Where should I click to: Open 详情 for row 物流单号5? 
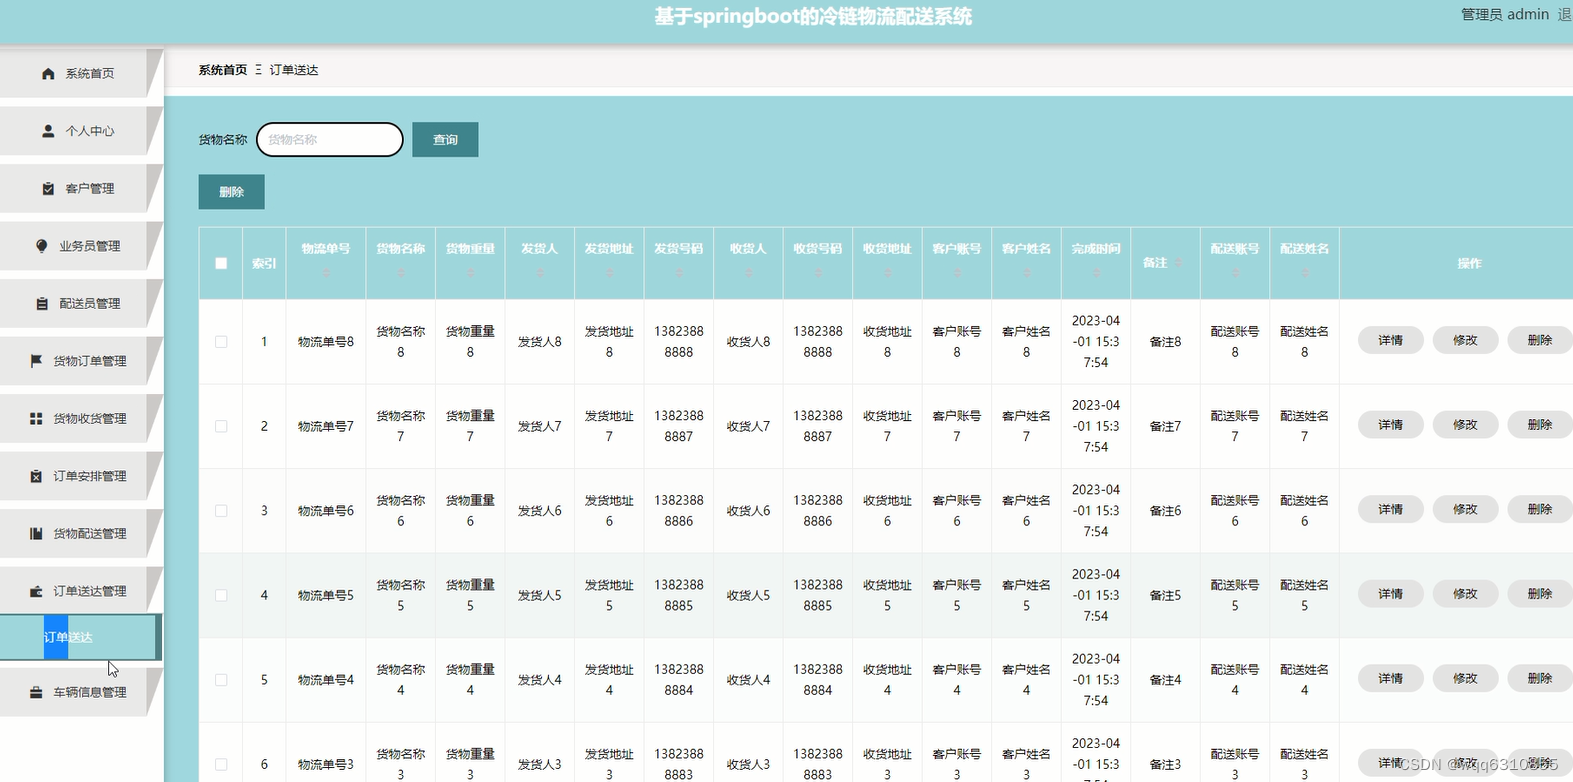pos(1390,594)
